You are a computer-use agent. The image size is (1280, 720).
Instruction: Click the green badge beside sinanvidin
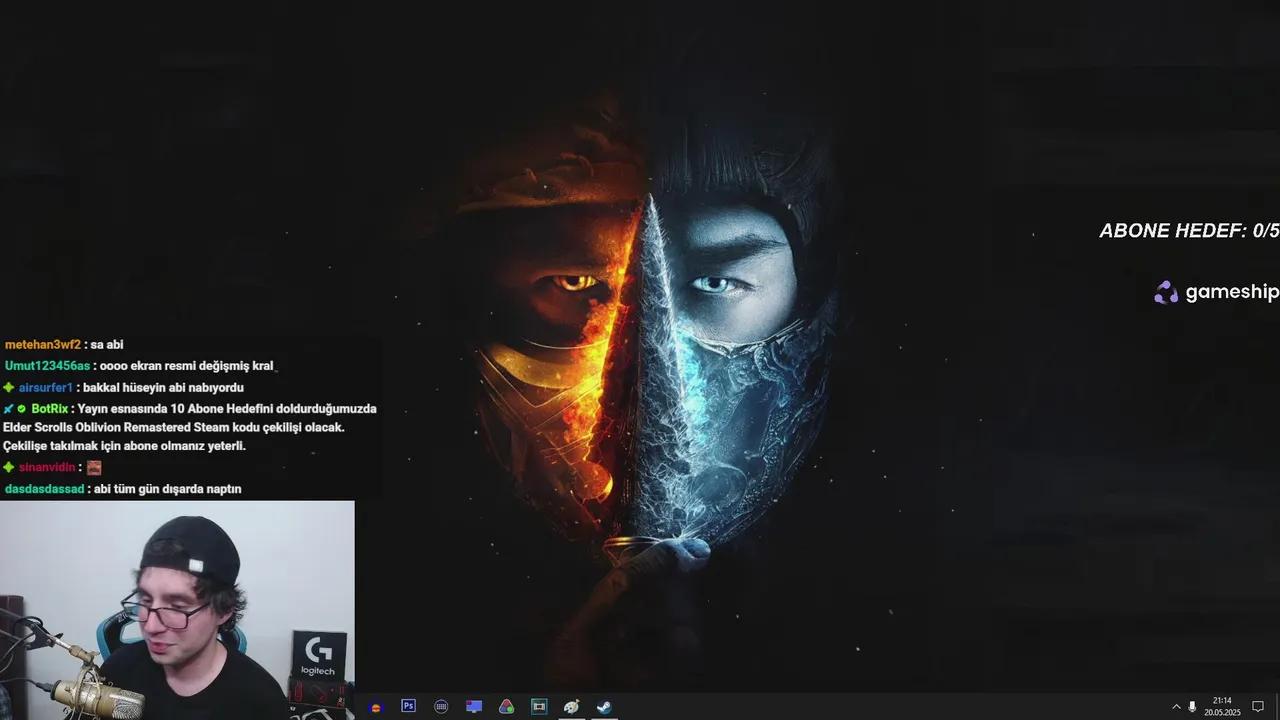pos(9,467)
